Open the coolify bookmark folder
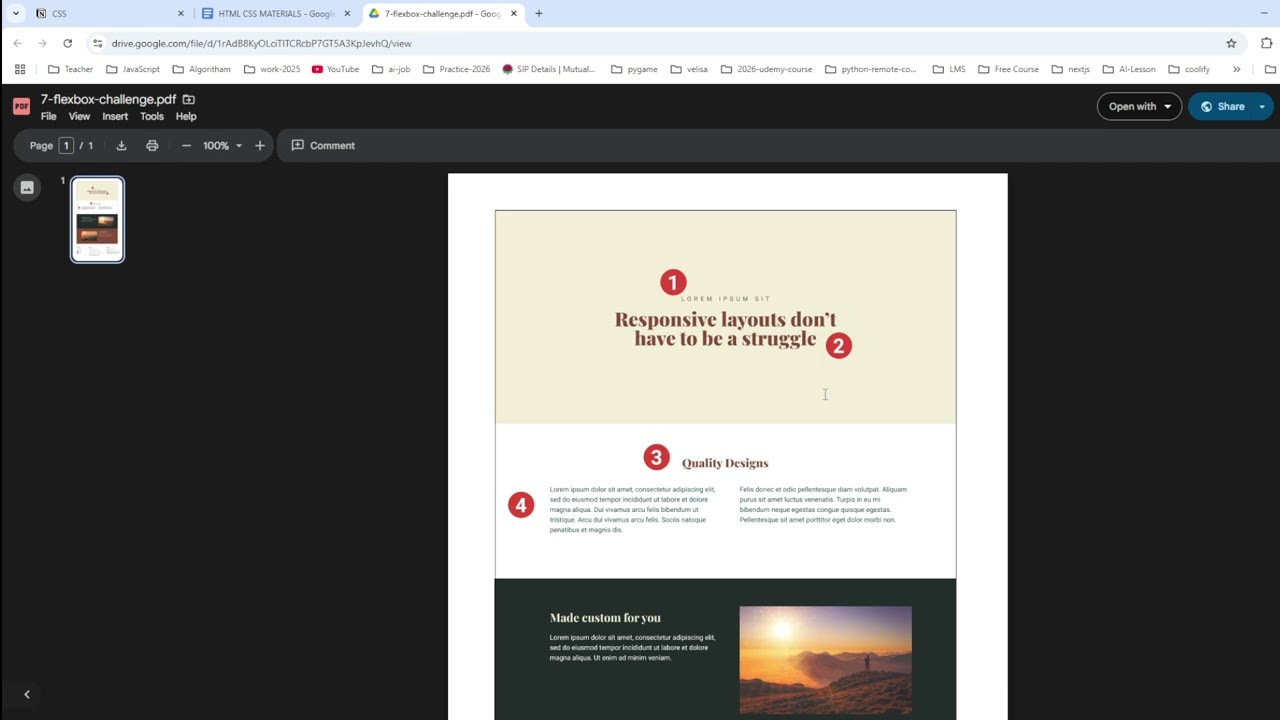Image resolution: width=1280 pixels, height=720 pixels. pos(1189,69)
